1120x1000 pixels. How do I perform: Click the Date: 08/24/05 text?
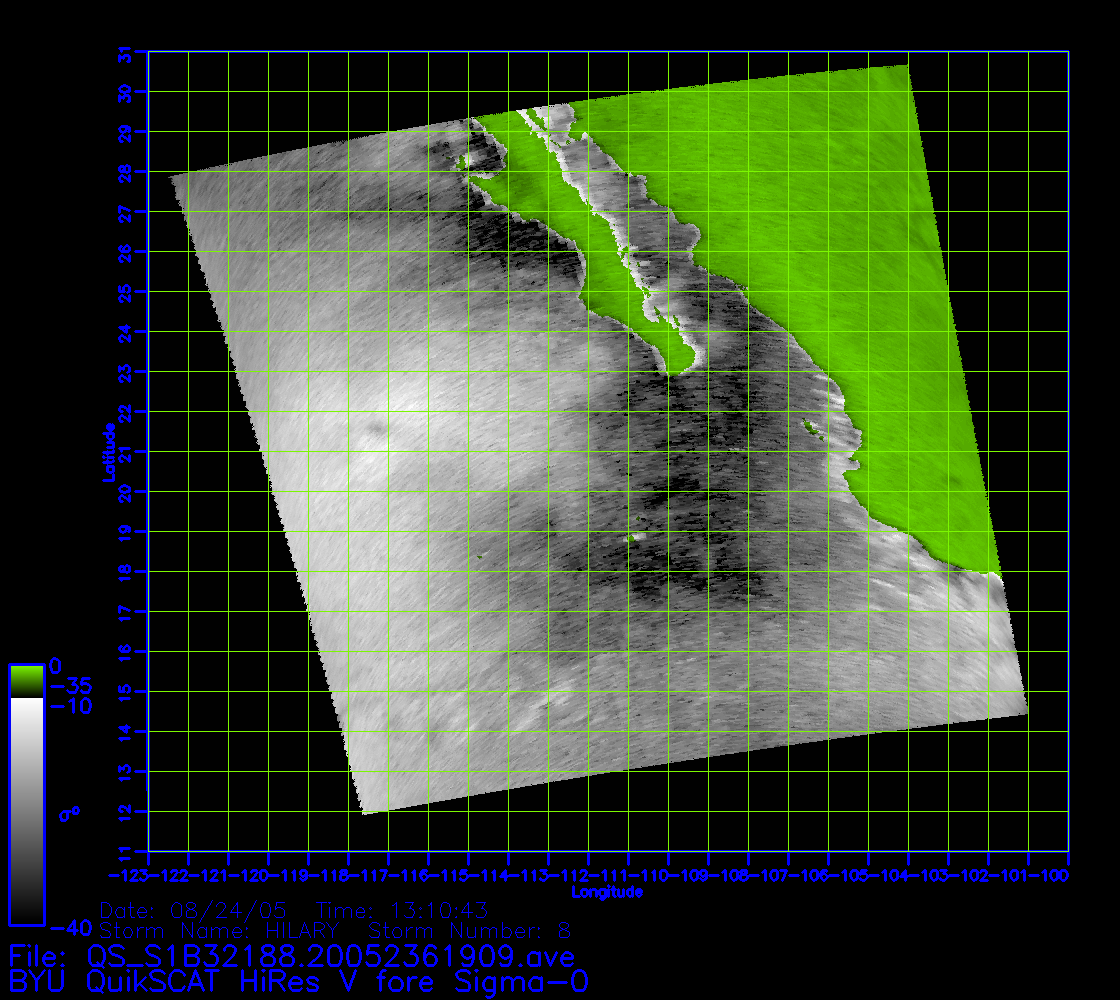(194, 911)
